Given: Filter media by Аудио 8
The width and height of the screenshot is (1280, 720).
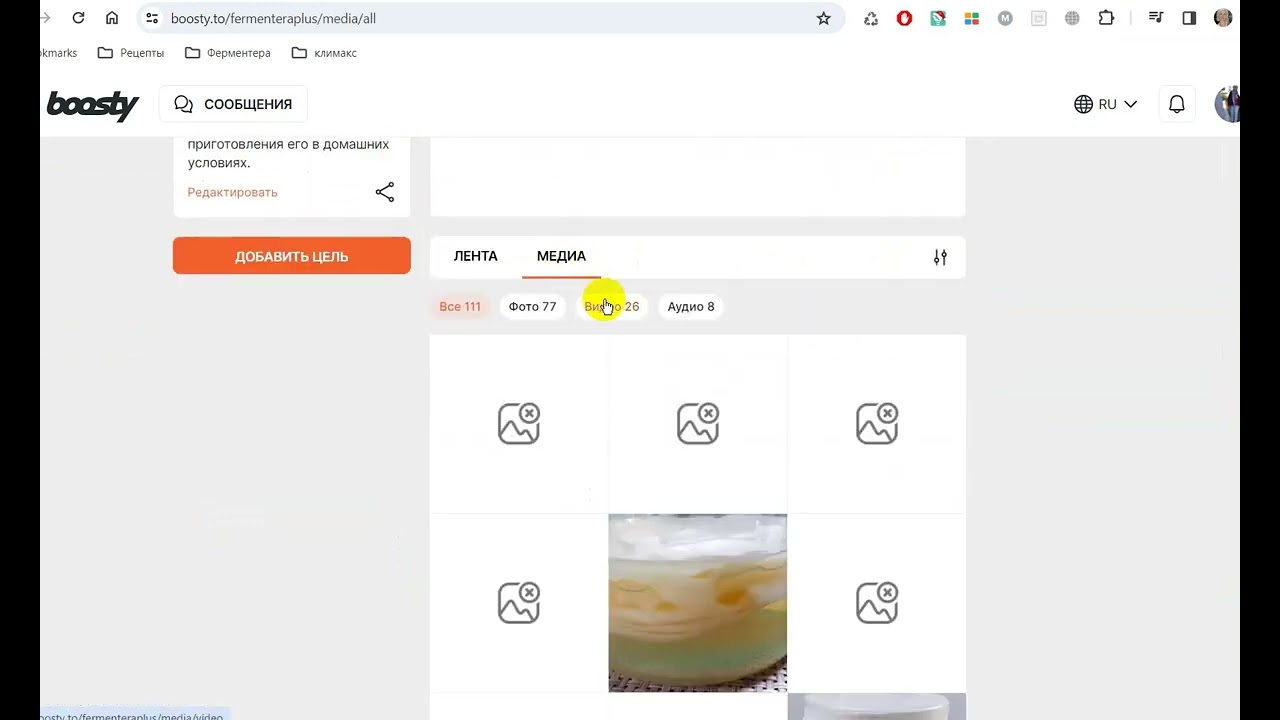Looking at the screenshot, I should 691,306.
